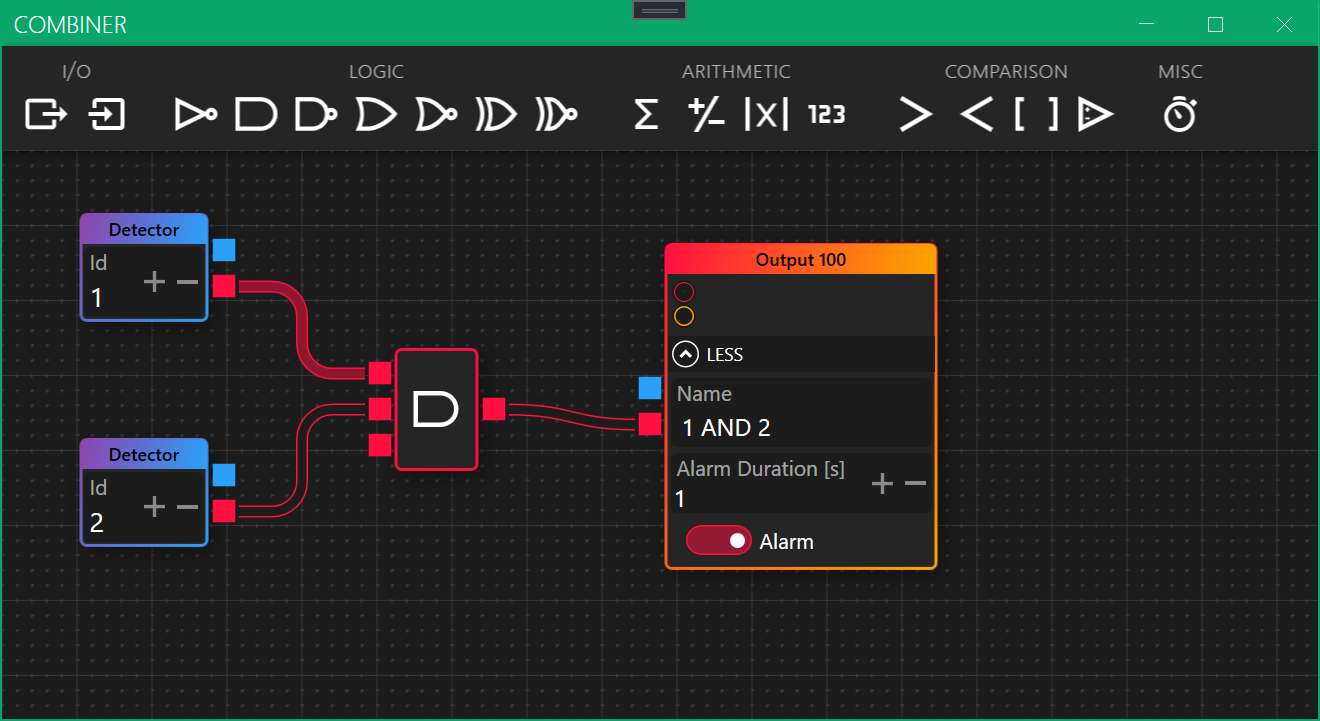Click the AND gate node on canvas
Screen dimensions: 1320x721
pos(436,409)
